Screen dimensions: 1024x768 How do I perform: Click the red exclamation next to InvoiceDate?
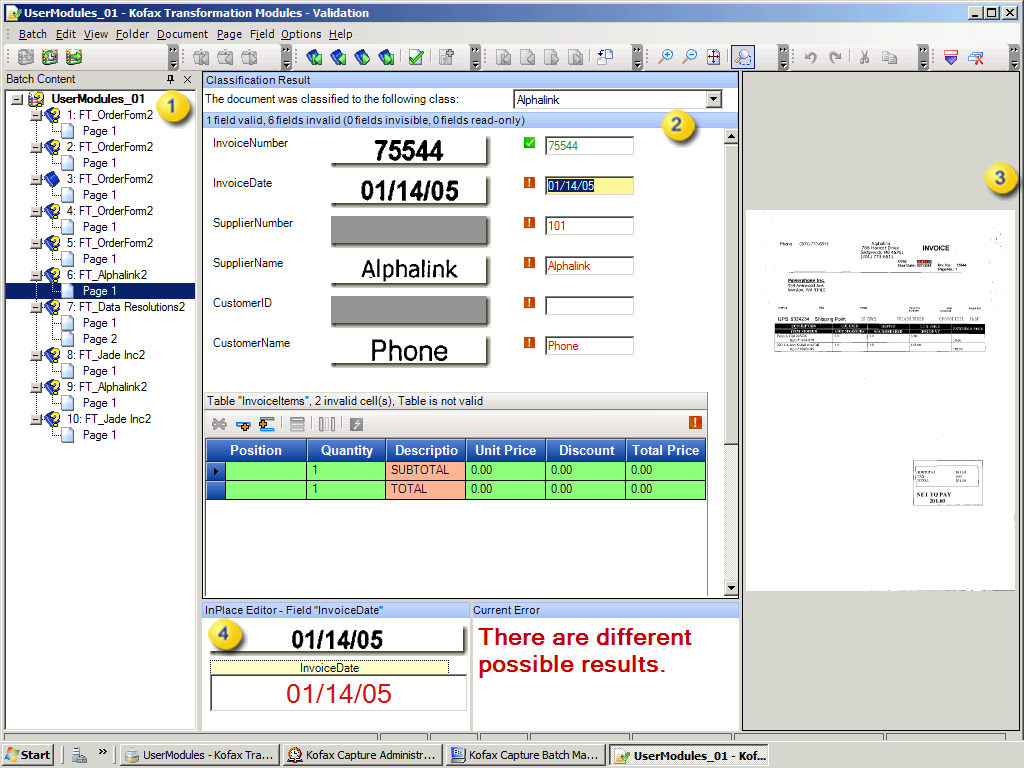(529, 184)
